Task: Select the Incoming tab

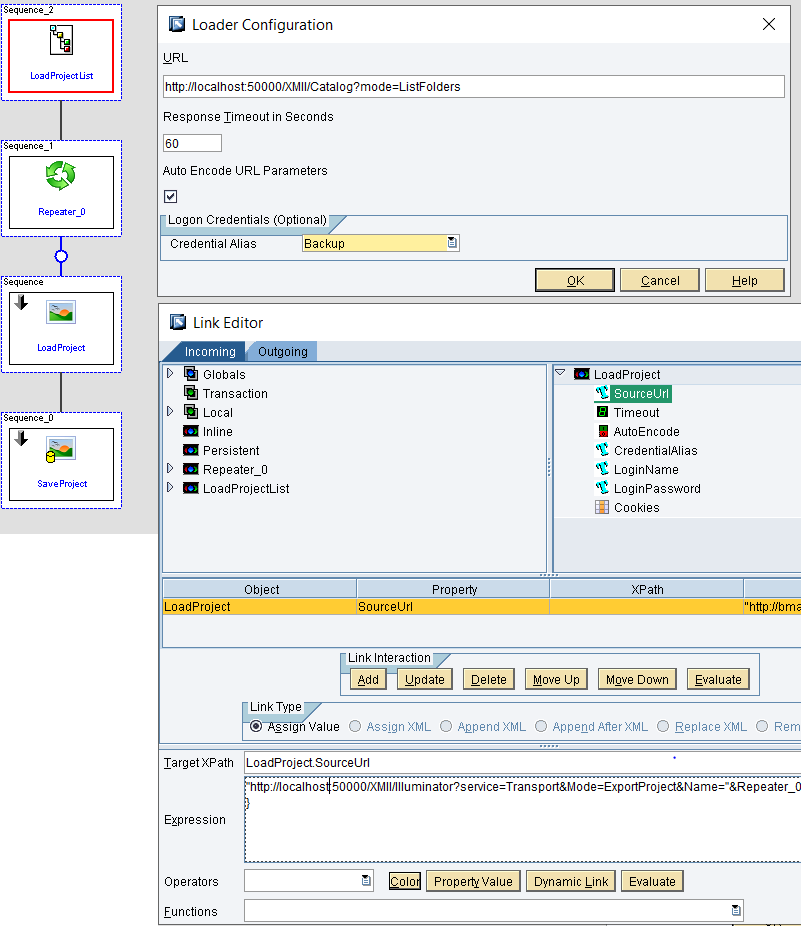Action: coord(212,351)
